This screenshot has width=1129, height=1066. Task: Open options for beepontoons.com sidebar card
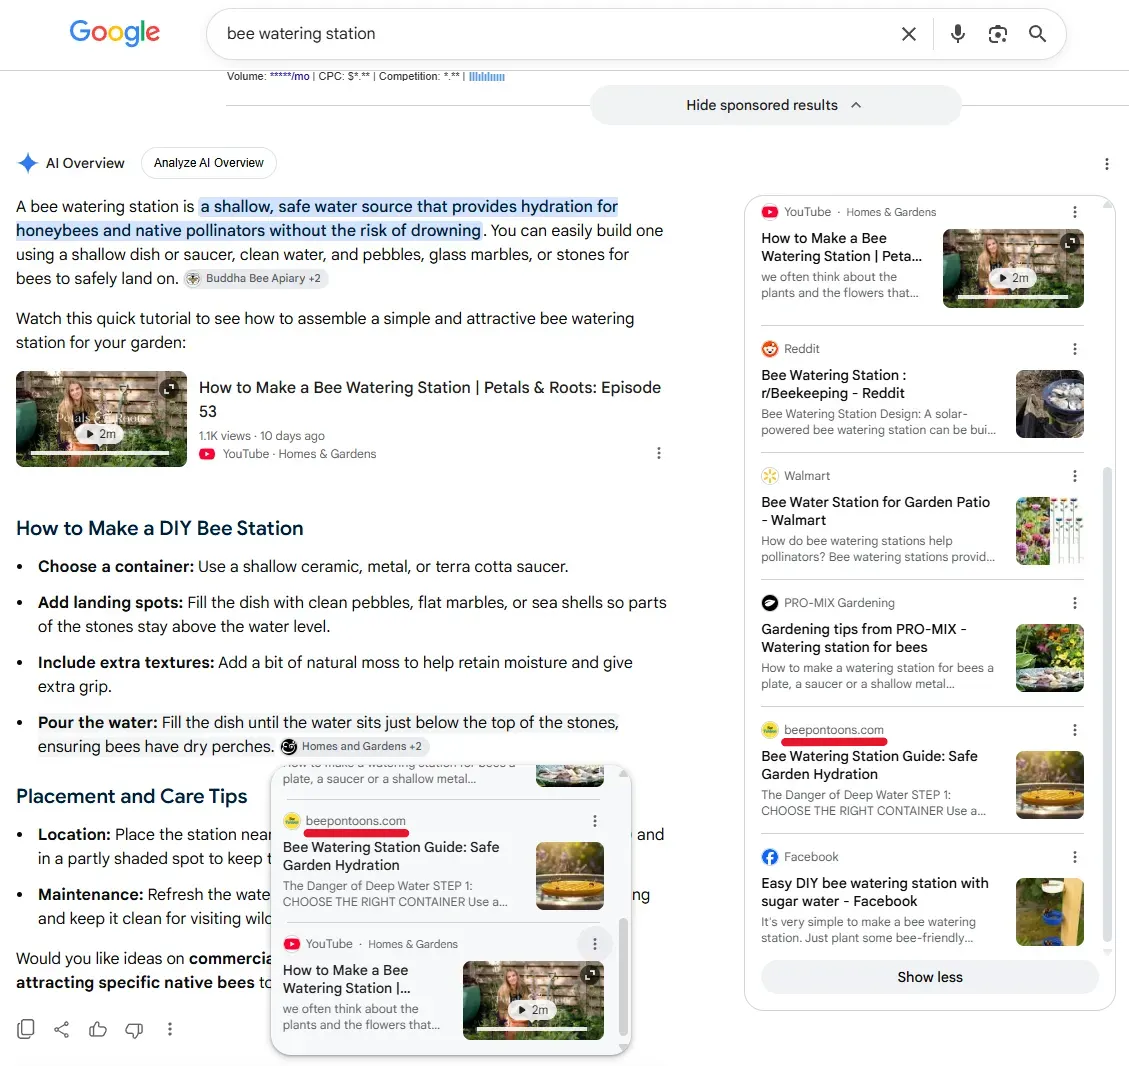(x=1075, y=730)
